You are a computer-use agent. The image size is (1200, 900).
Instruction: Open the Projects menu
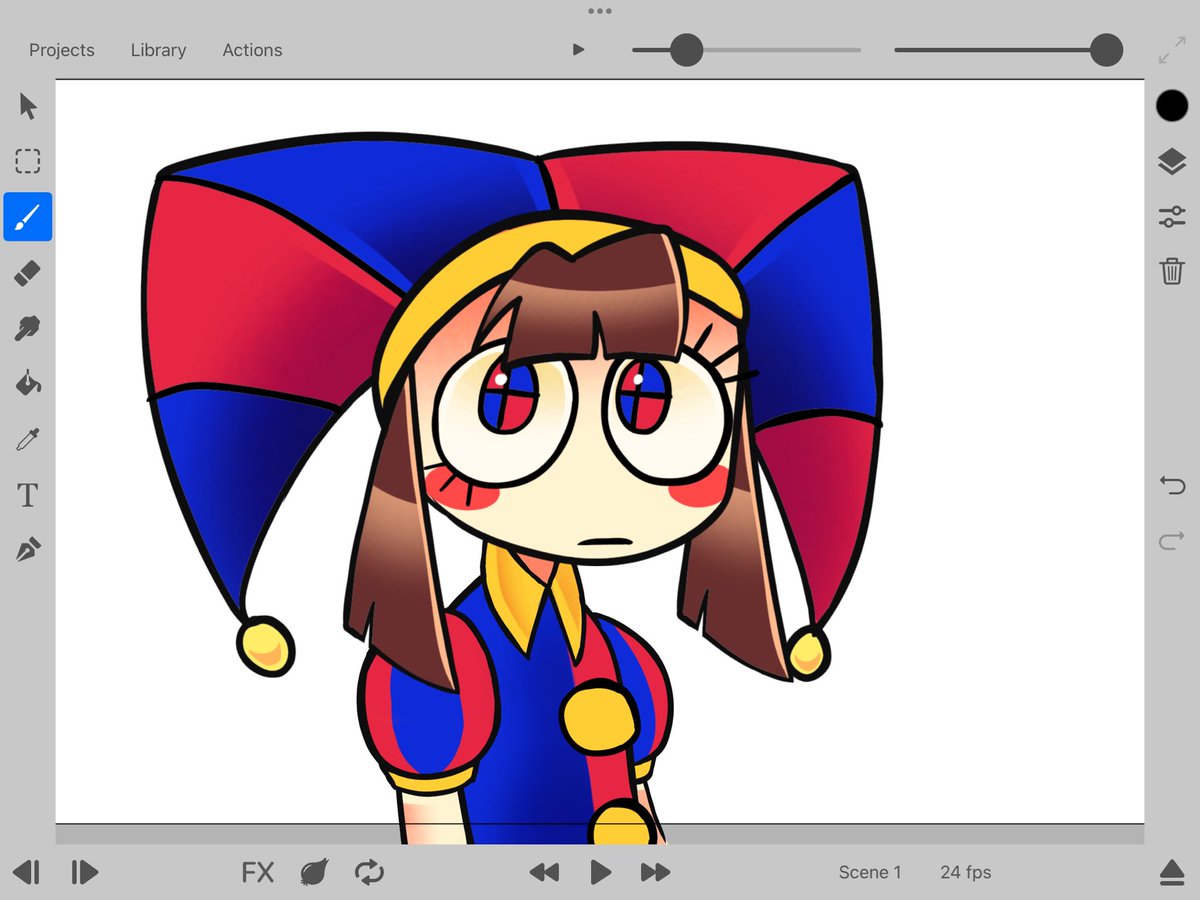(x=62, y=50)
